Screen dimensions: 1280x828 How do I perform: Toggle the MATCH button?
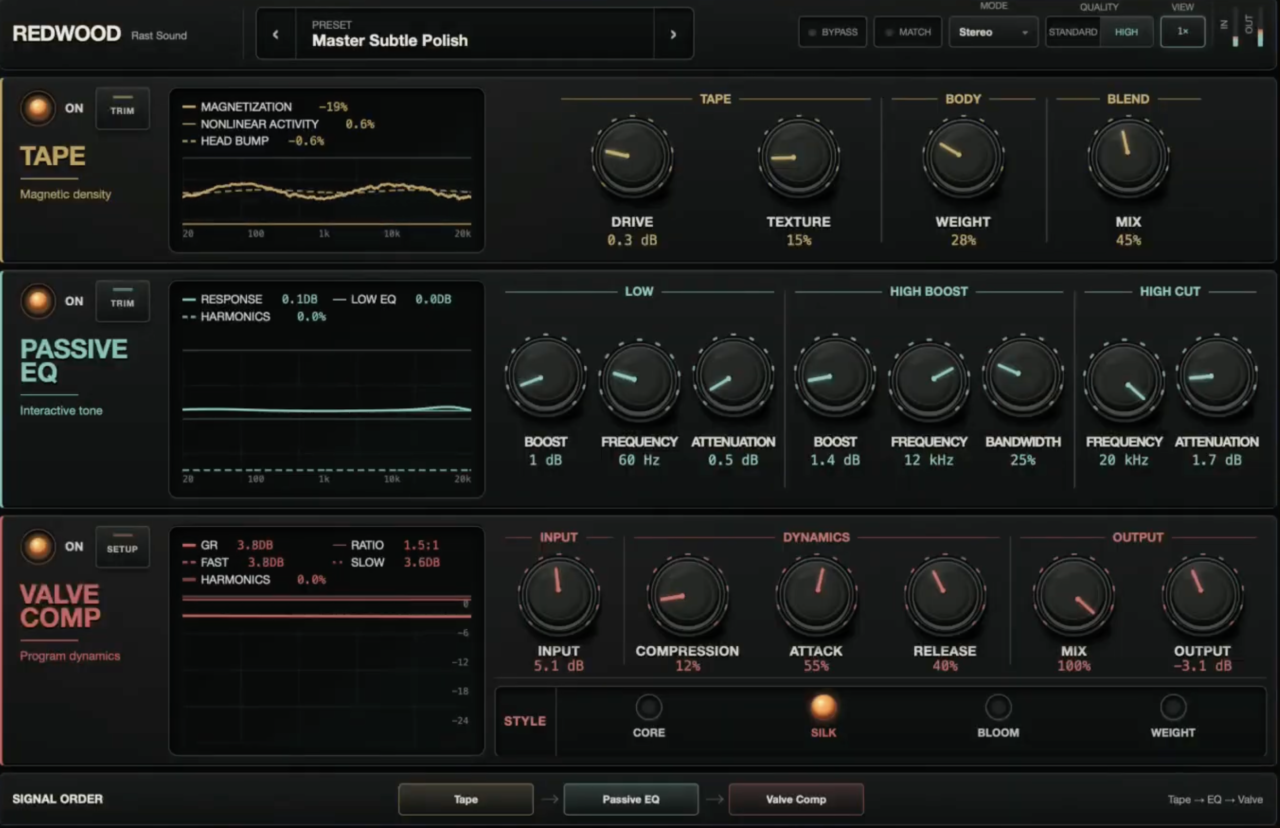tap(908, 32)
